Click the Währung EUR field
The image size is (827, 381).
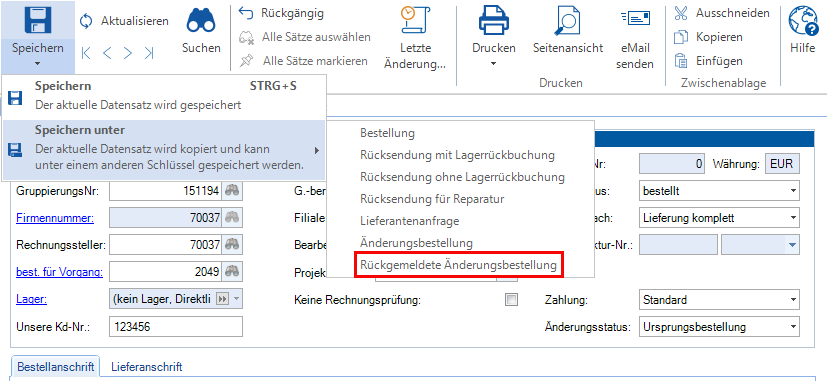pos(782,164)
